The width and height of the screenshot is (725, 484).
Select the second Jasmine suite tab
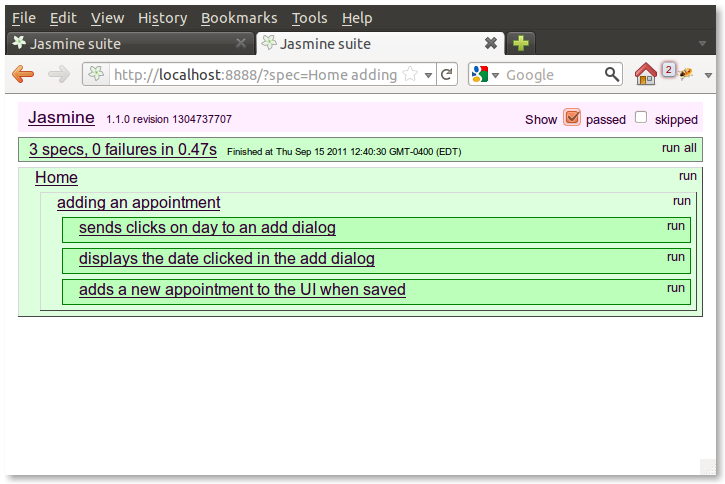coord(379,43)
